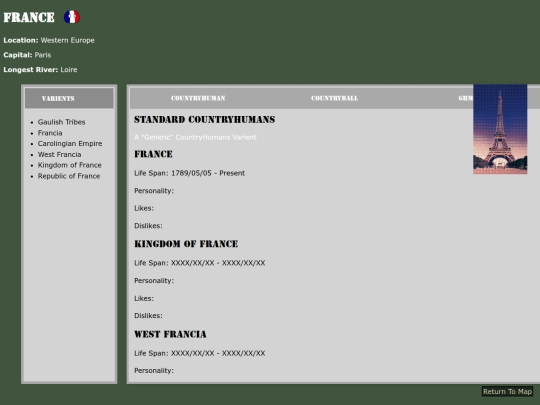The width and height of the screenshot is (540, 405).
Task: Click Life Span under West Francia
Action: point(200,353)
